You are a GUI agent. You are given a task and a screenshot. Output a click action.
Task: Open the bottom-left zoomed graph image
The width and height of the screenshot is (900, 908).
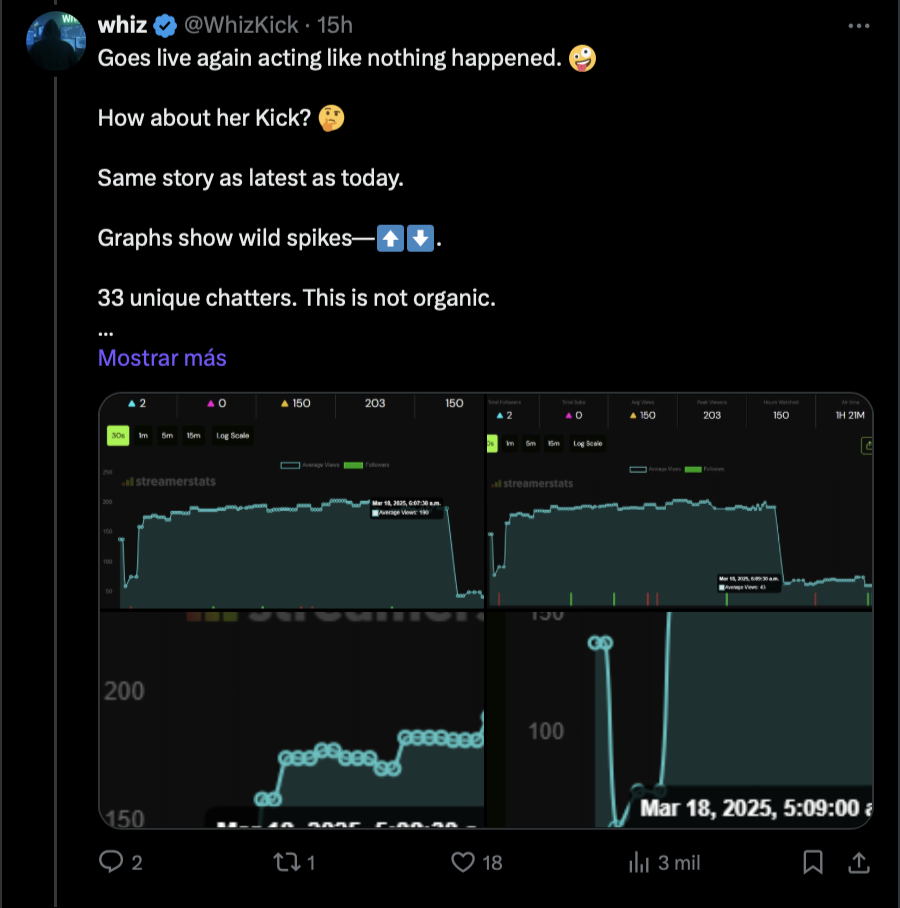290,720
